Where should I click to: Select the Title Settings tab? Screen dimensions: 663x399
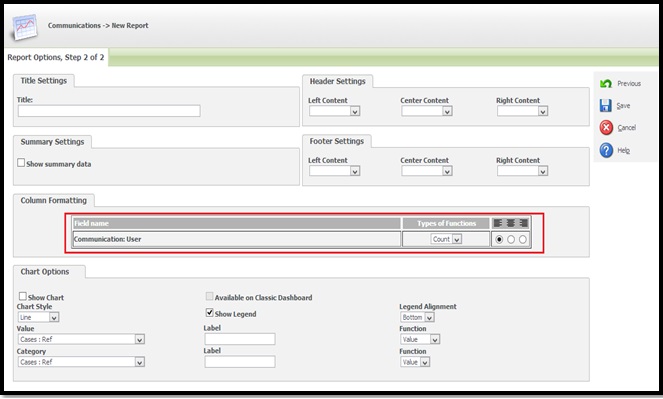[x=44, y=81]
